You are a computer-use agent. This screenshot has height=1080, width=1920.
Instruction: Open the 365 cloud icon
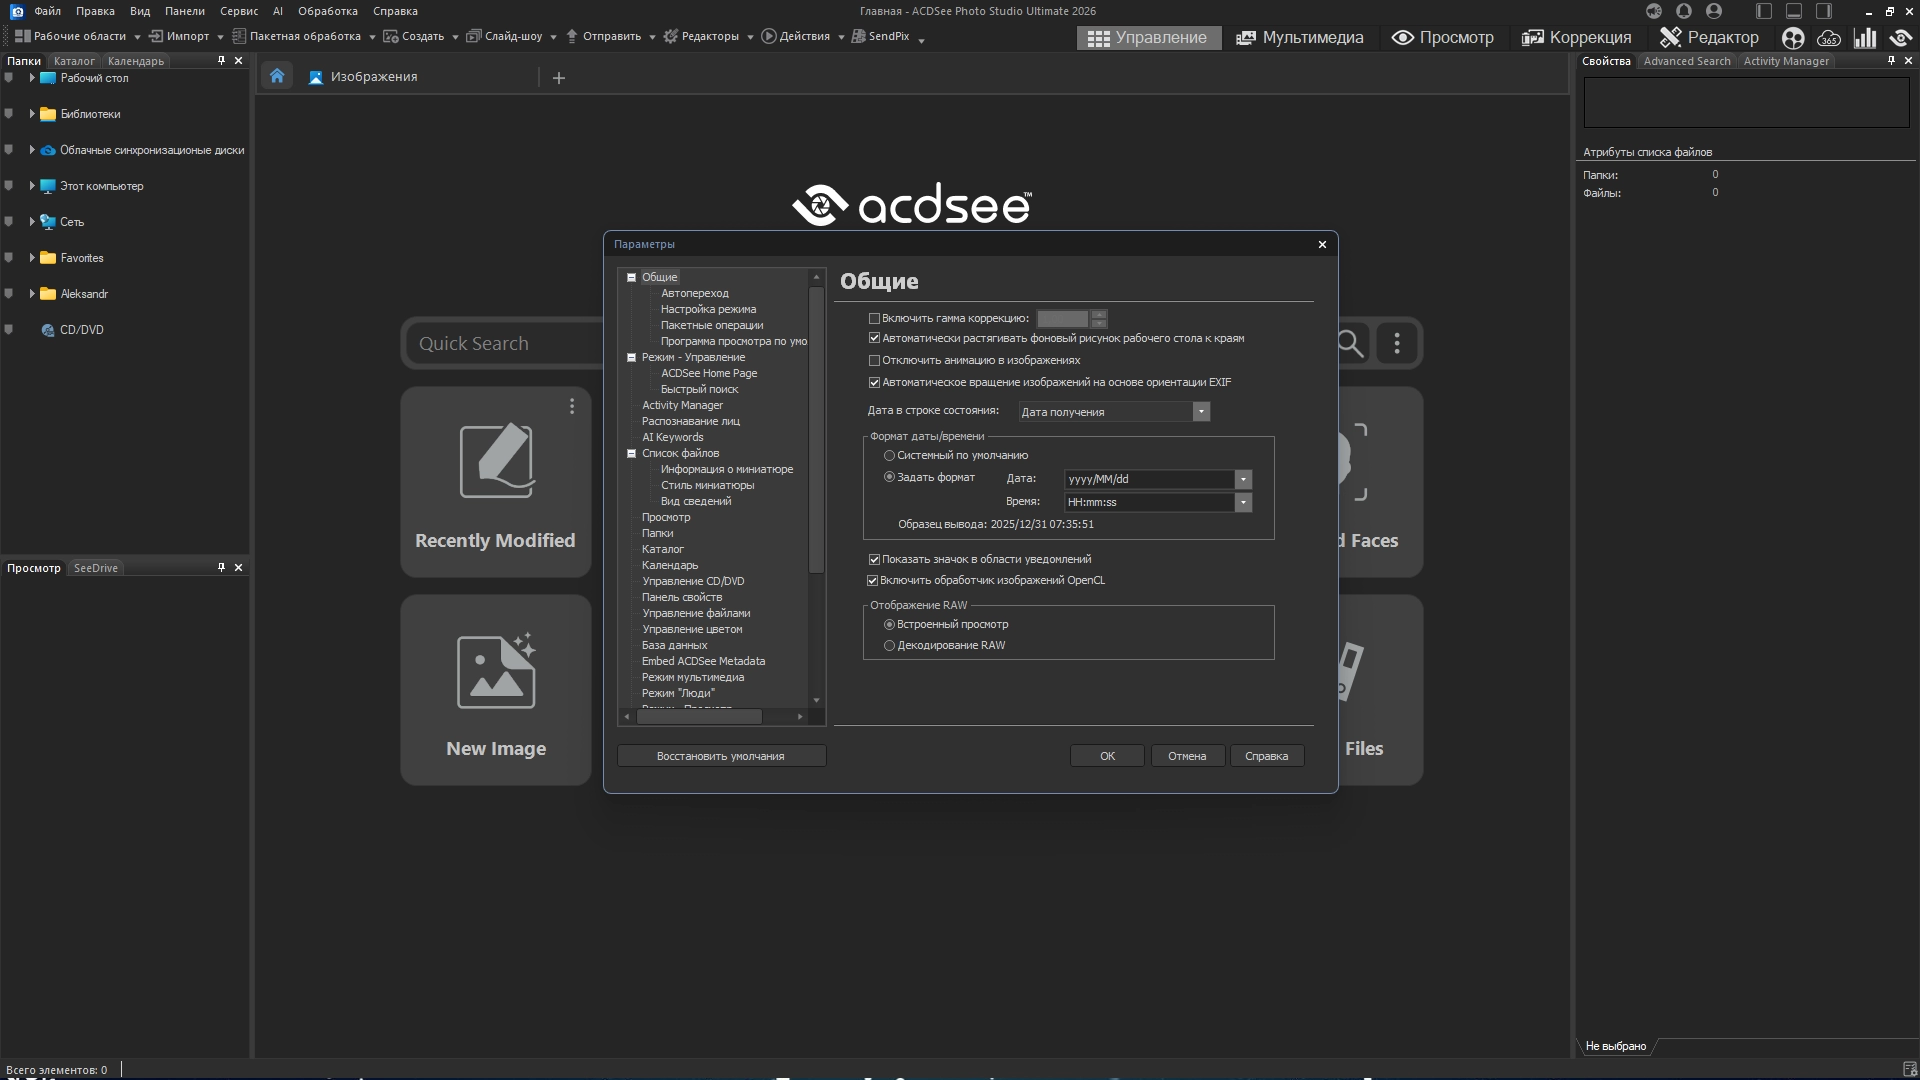[1829, 38]
